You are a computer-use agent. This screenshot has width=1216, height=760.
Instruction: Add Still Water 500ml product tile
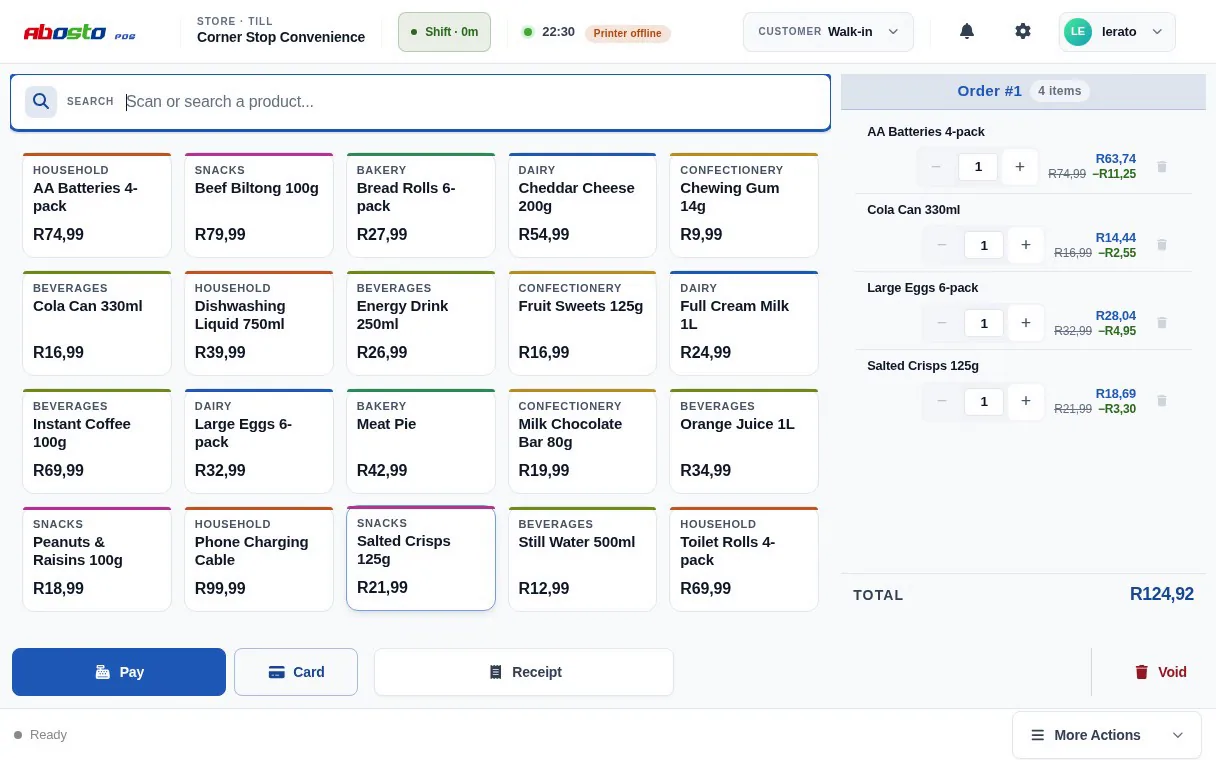click(582, 559)
